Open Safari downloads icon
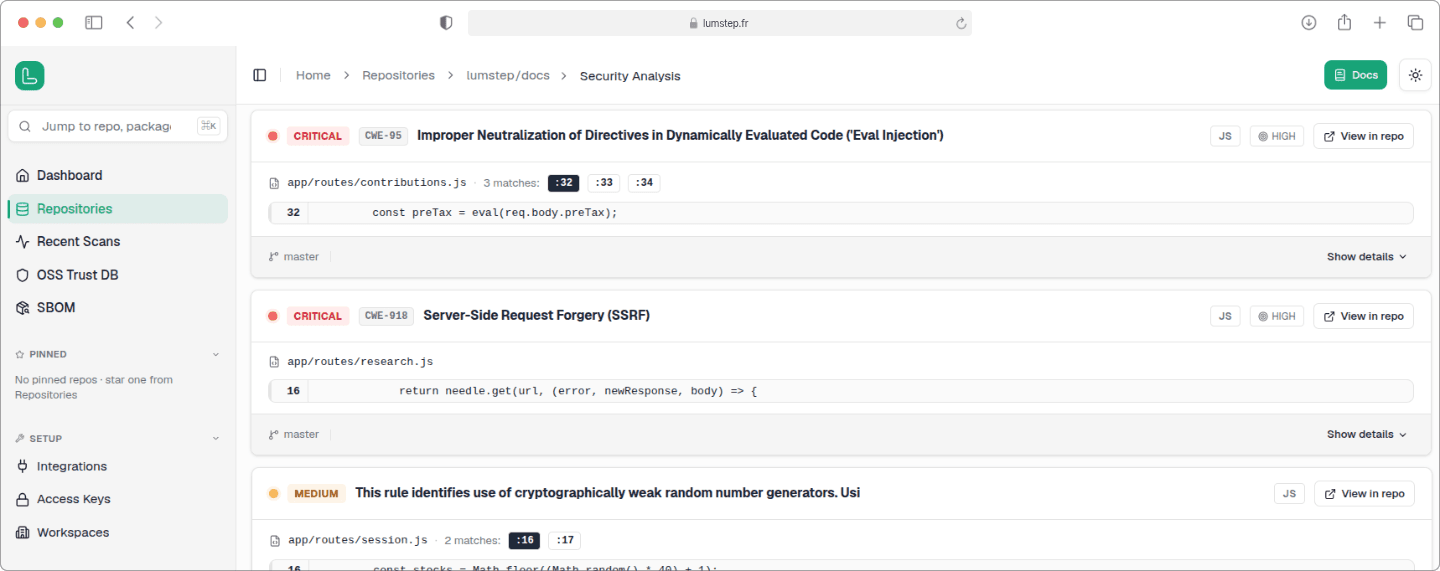The image size is (1440, 571). (x=1309, y=22)
